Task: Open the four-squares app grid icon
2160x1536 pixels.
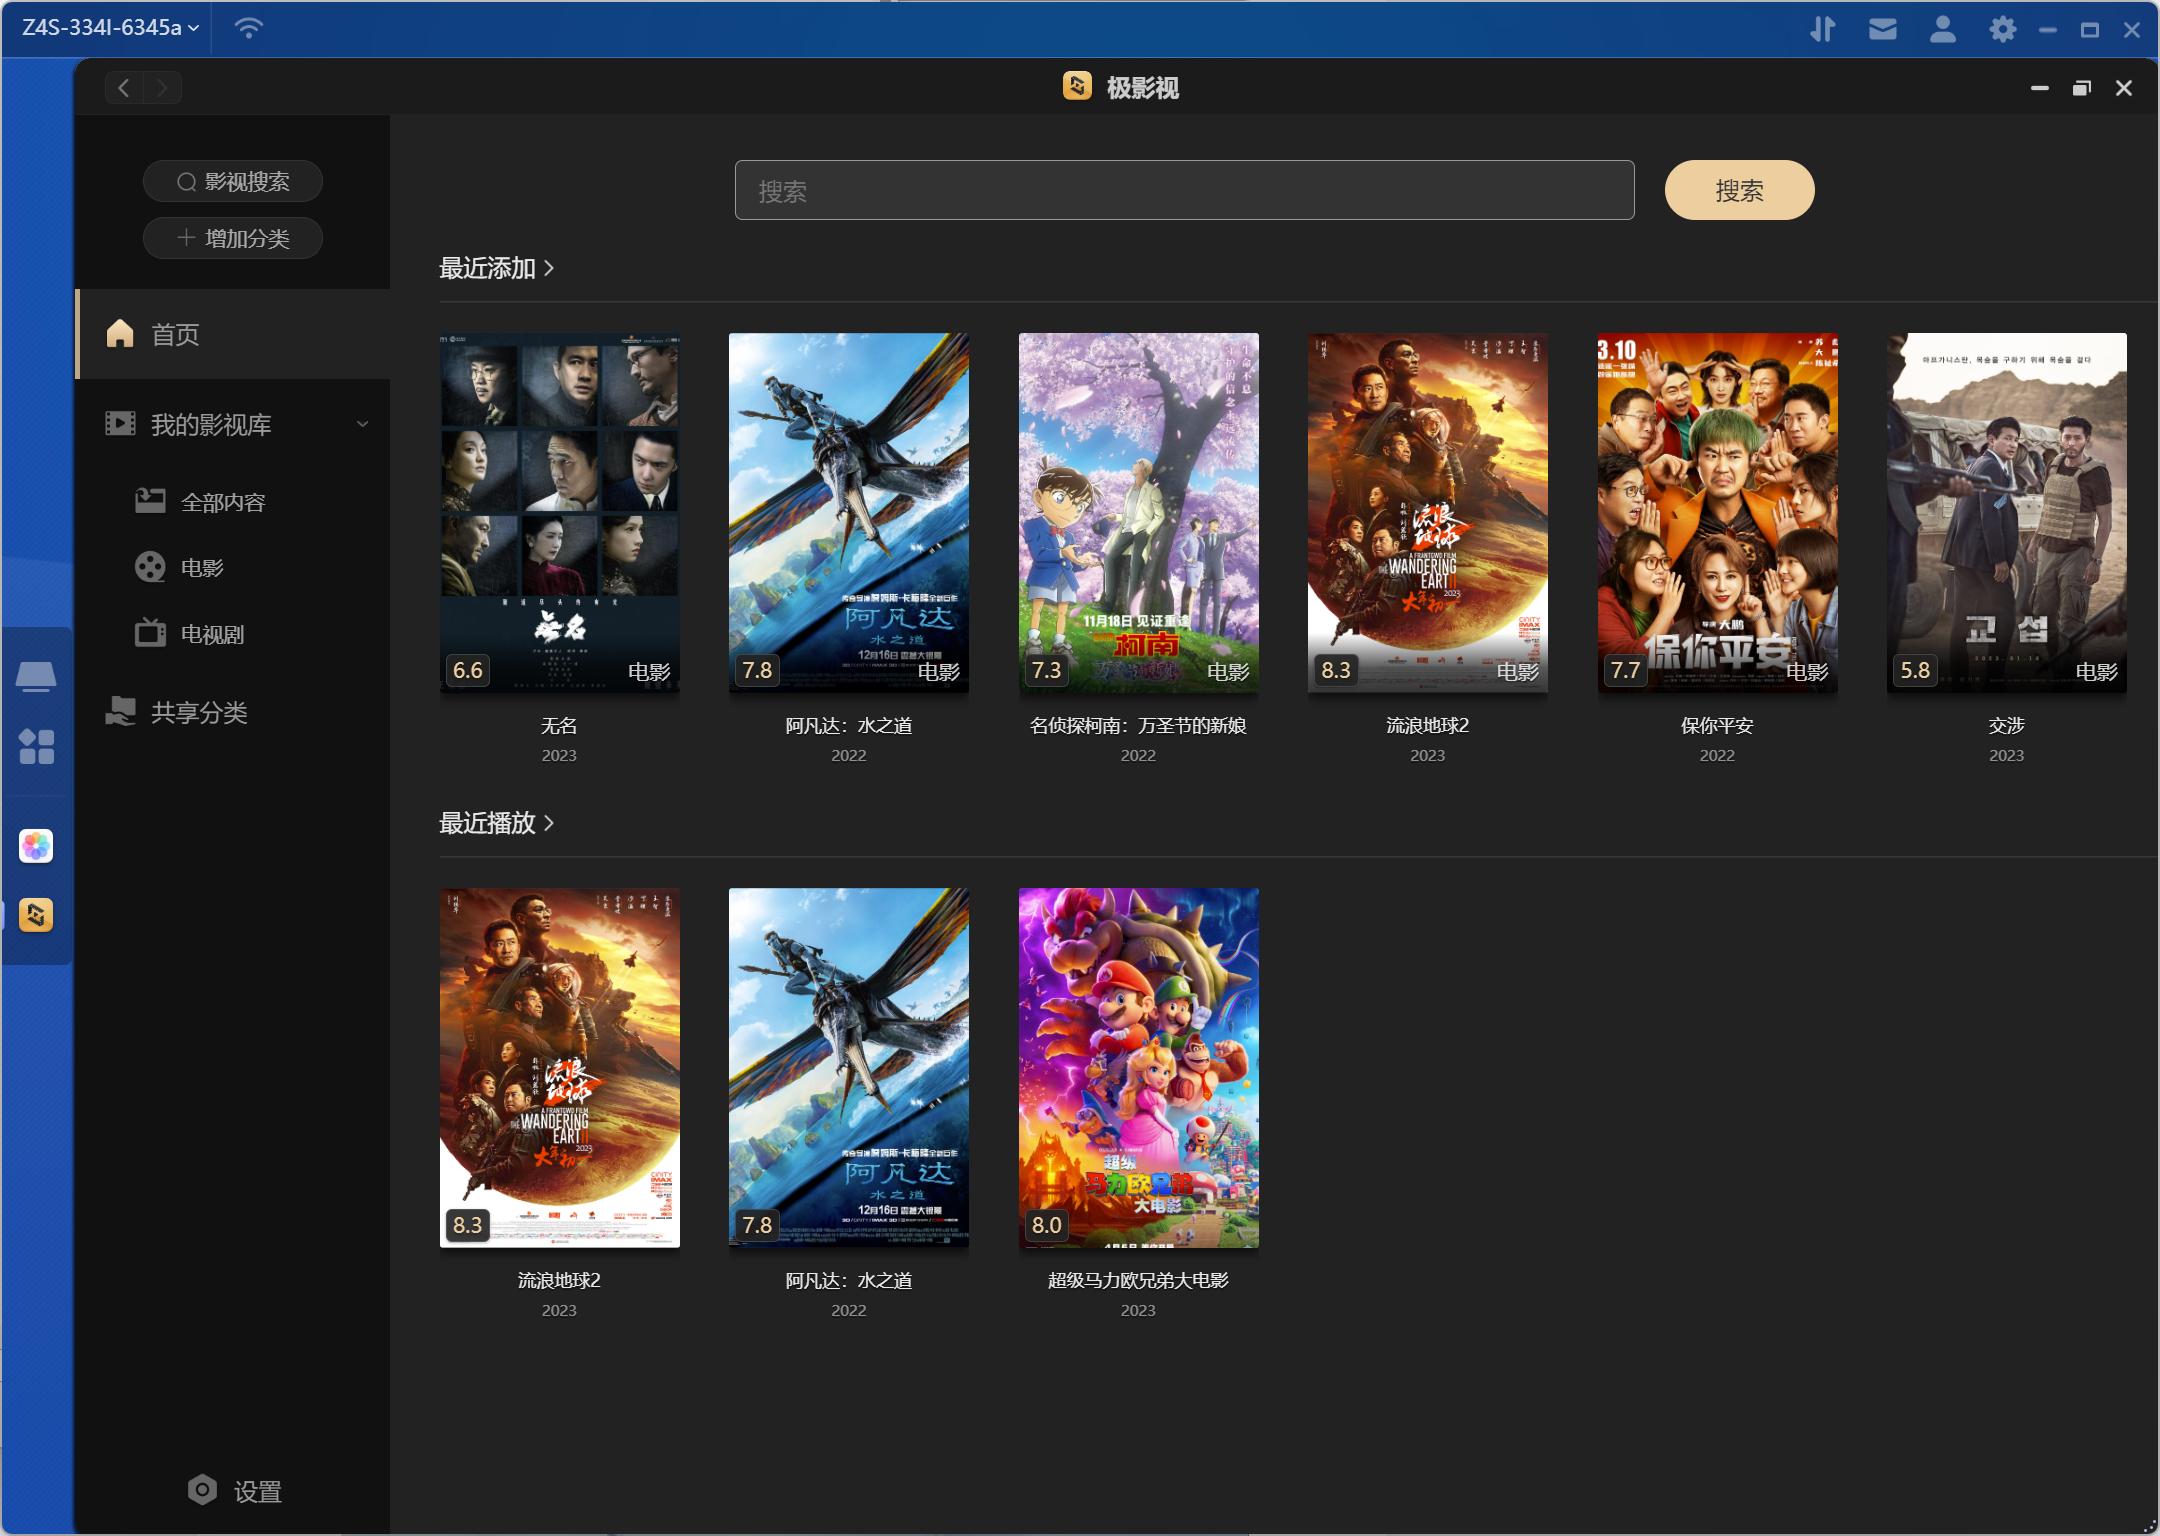Action: (36, 746)
